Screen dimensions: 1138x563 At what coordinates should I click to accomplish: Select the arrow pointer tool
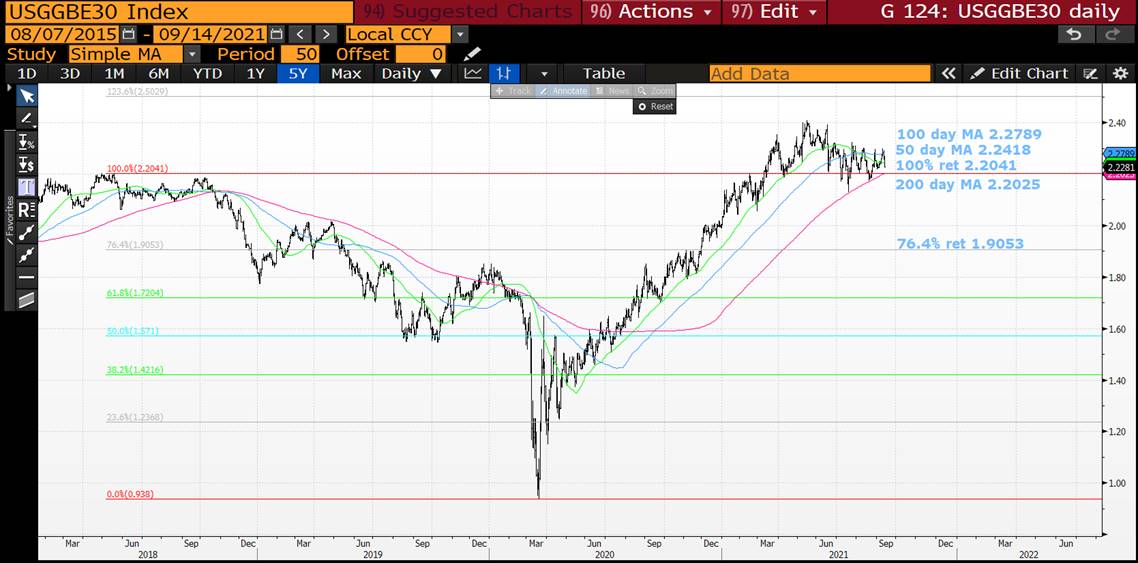coord(27,95)
